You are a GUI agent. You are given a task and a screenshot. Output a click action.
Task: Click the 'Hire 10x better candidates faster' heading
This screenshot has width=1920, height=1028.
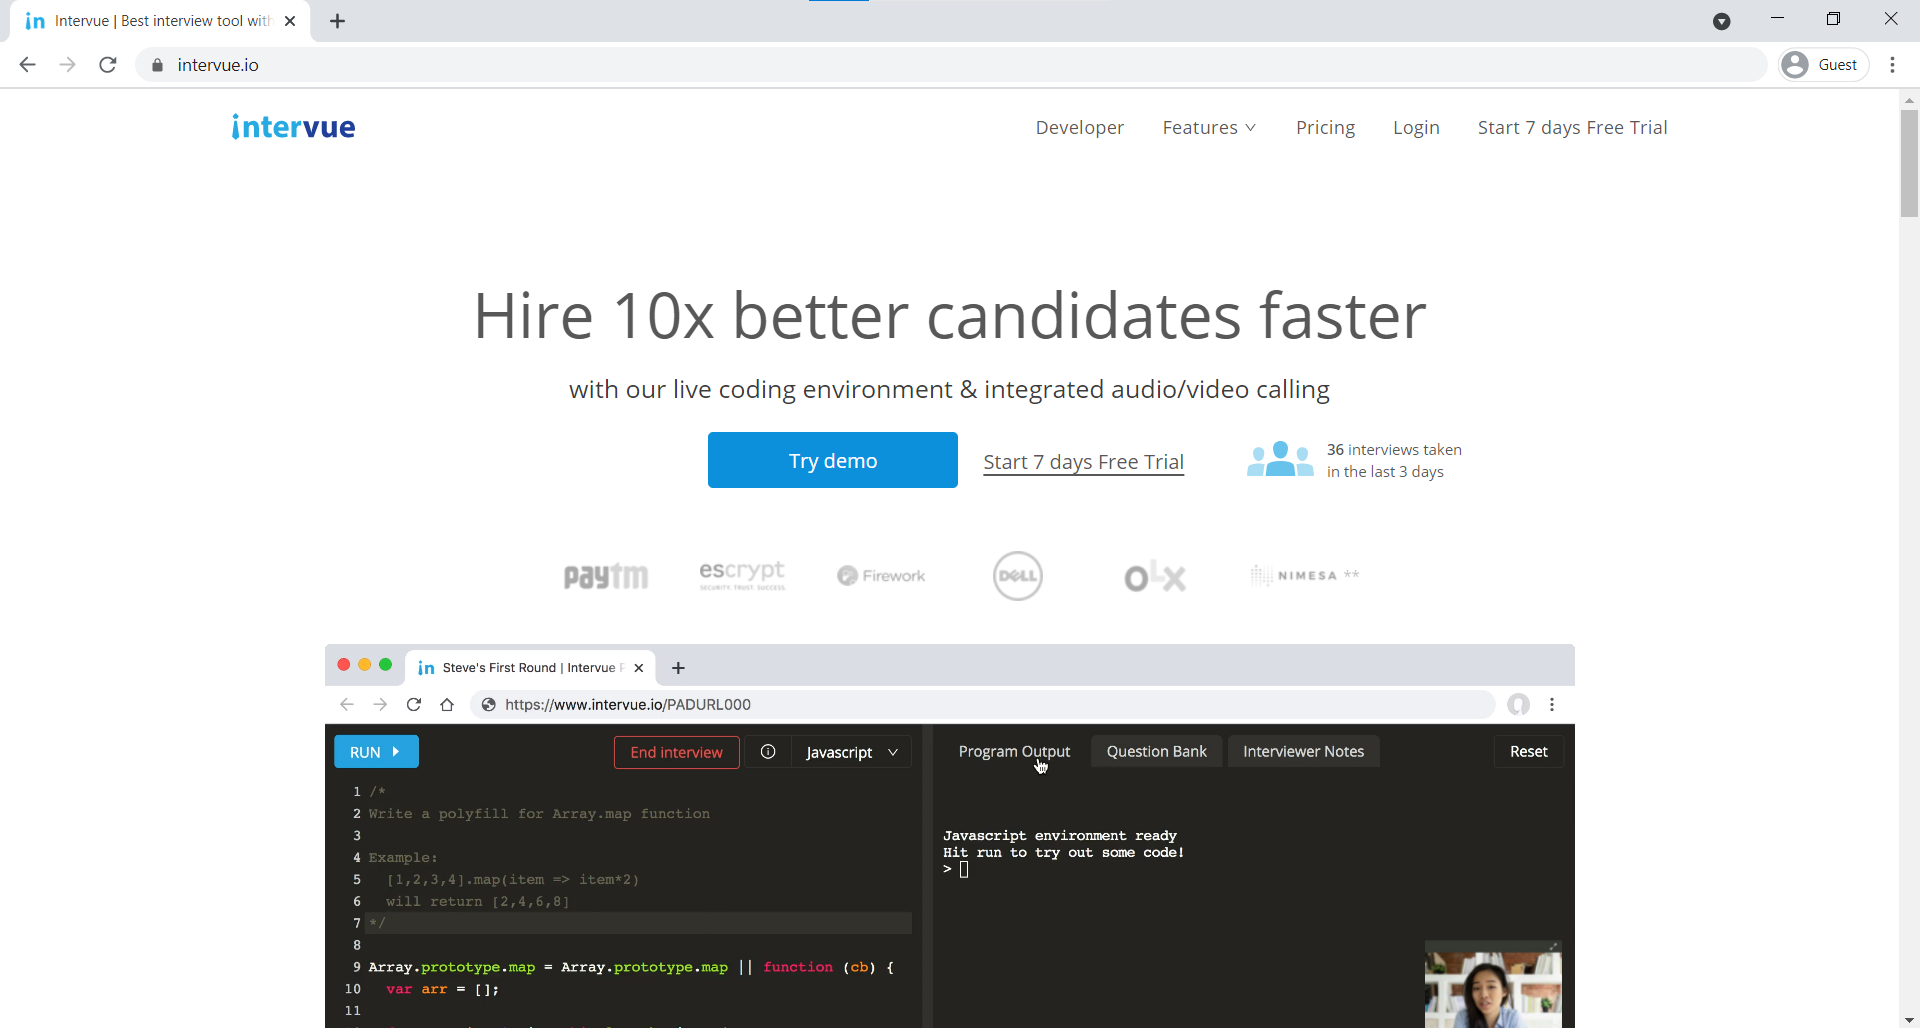[949, 316]
